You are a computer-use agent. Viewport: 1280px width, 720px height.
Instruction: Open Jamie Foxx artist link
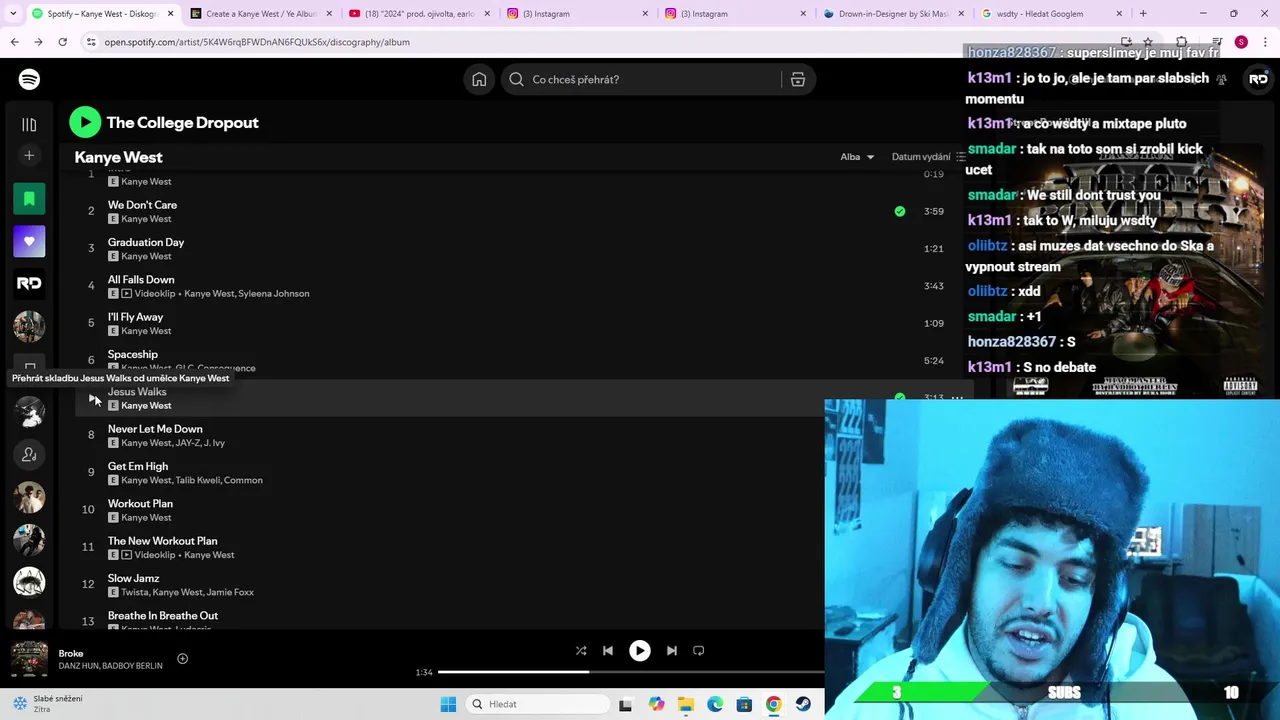[x=230, y=592]
